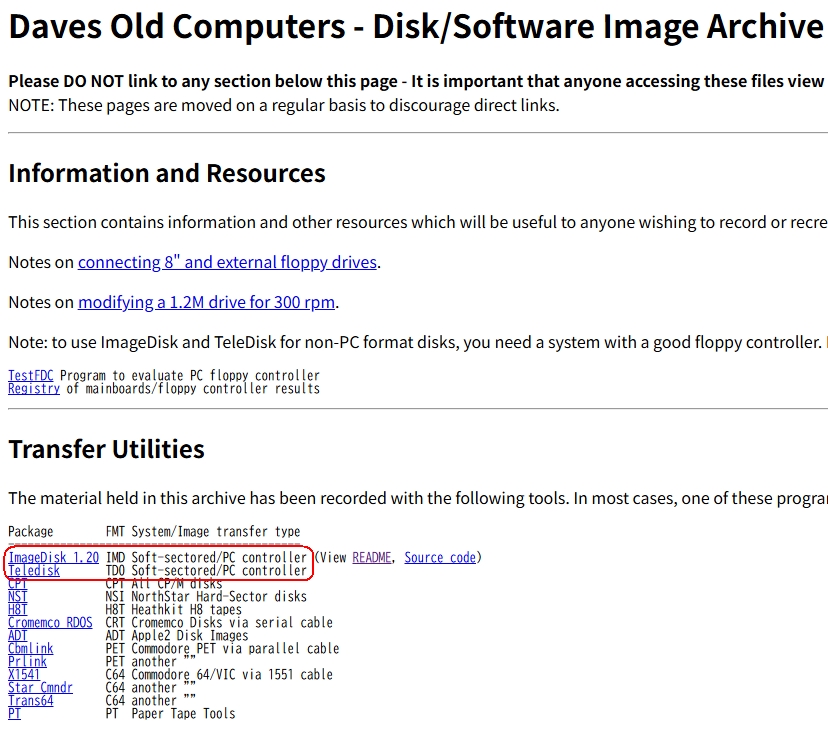Click the 'ADT Apple2 Disk Images' text
This screenshot has width=828, height=755.
click(x=177, y=636)
